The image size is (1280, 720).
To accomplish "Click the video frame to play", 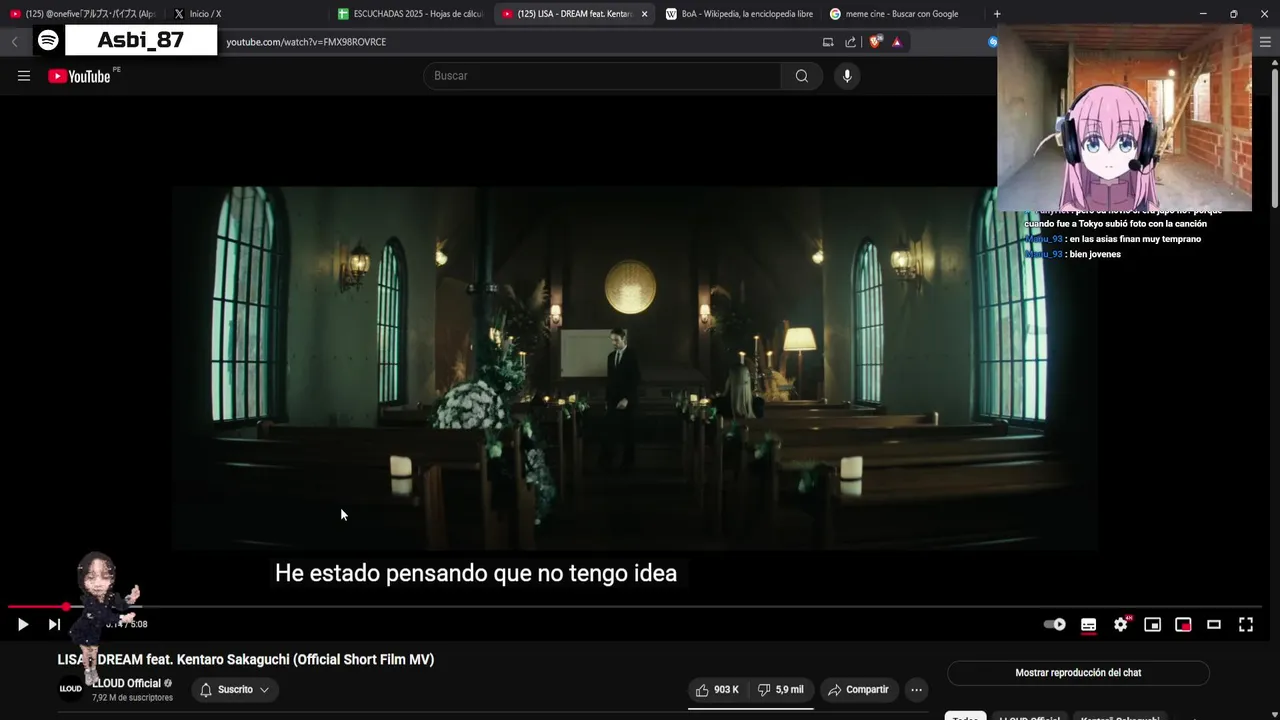I will point(635,368).
